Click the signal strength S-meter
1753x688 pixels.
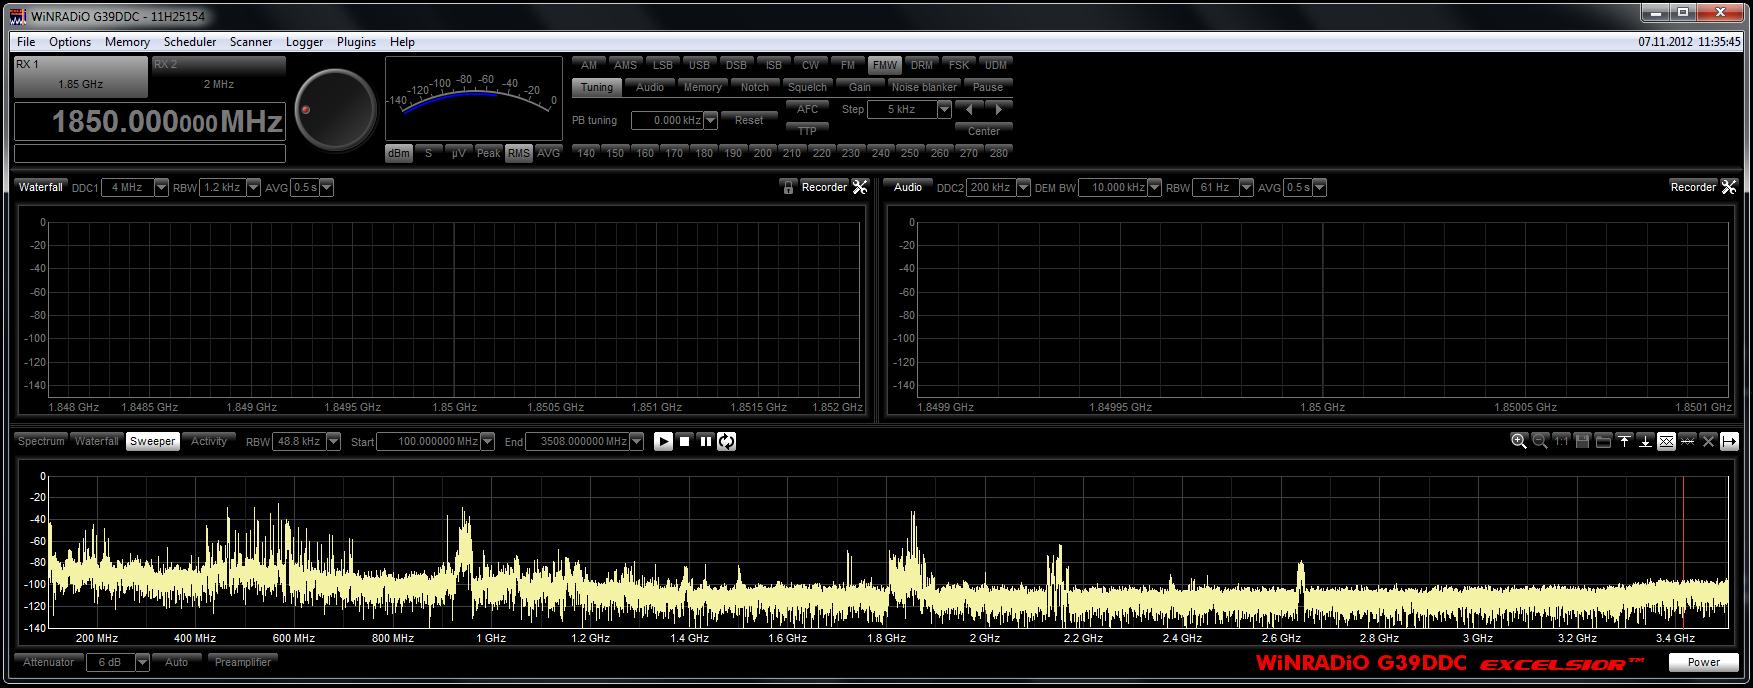(x=474, y=98)
